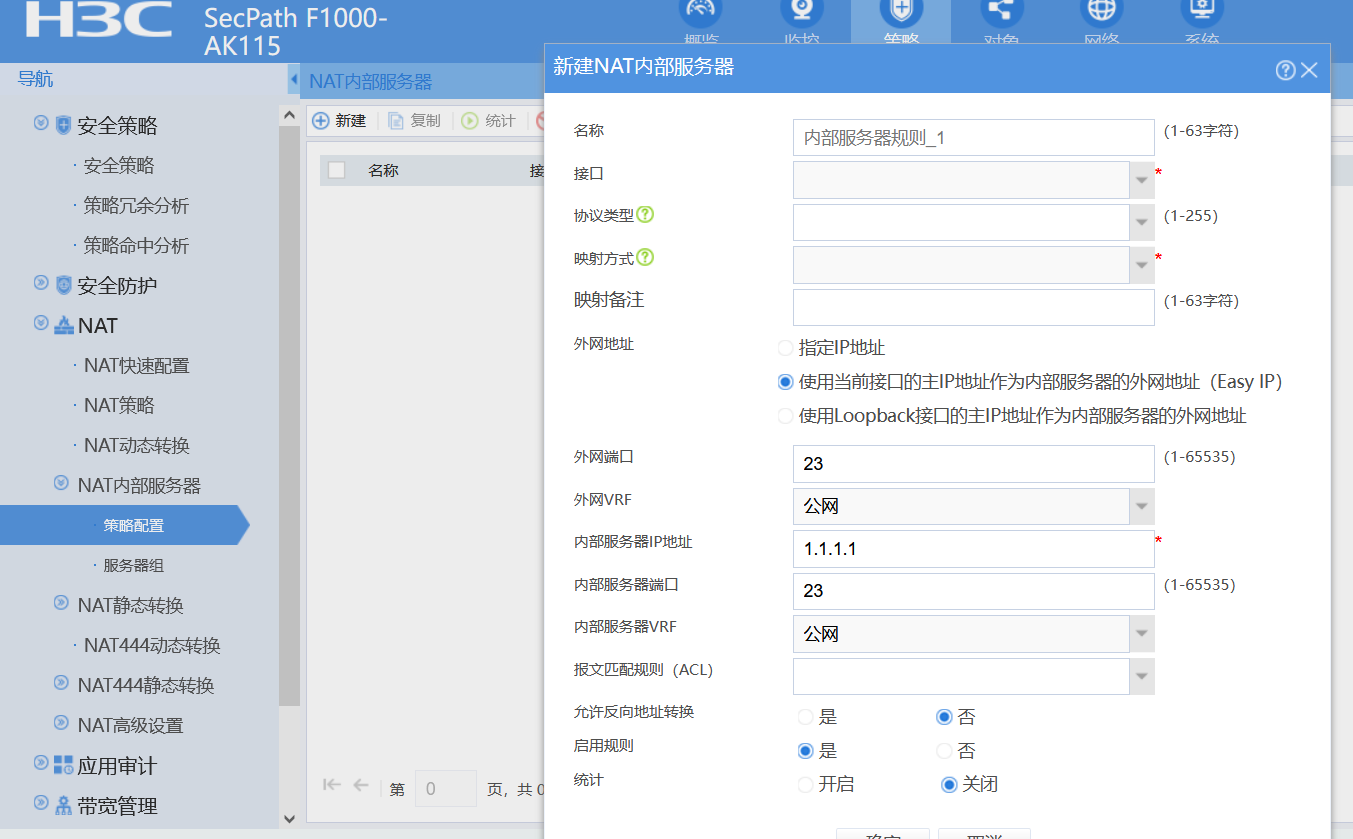
Task: Expand the NAT静态转换 tree node
Action: tap(61, 604)
